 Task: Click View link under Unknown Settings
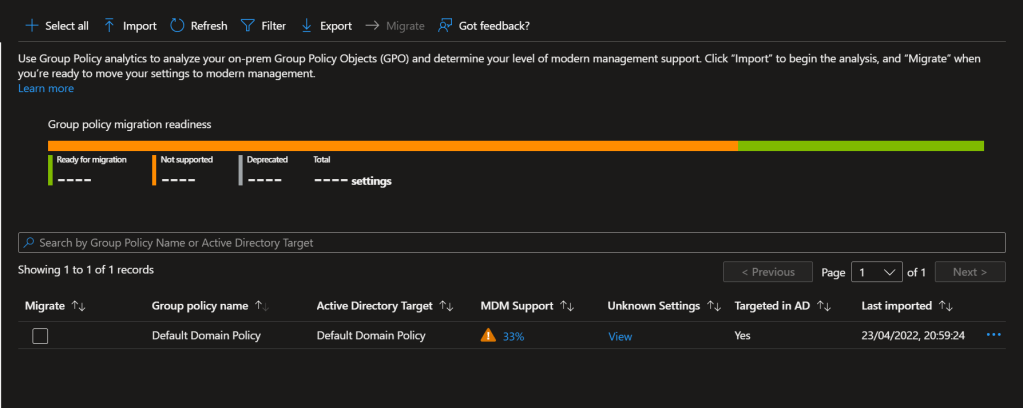point(620,336)
